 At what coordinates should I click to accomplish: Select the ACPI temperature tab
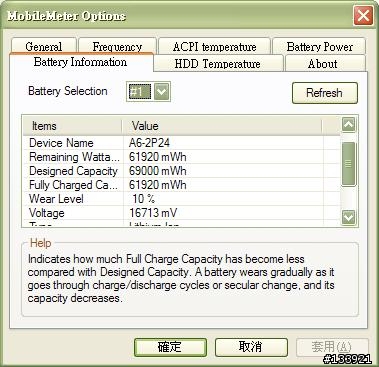coord(214,46)
